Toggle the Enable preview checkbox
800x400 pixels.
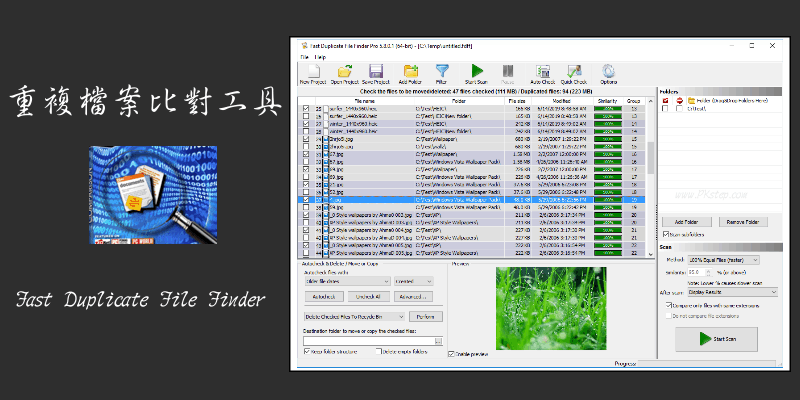coord(451,354)
